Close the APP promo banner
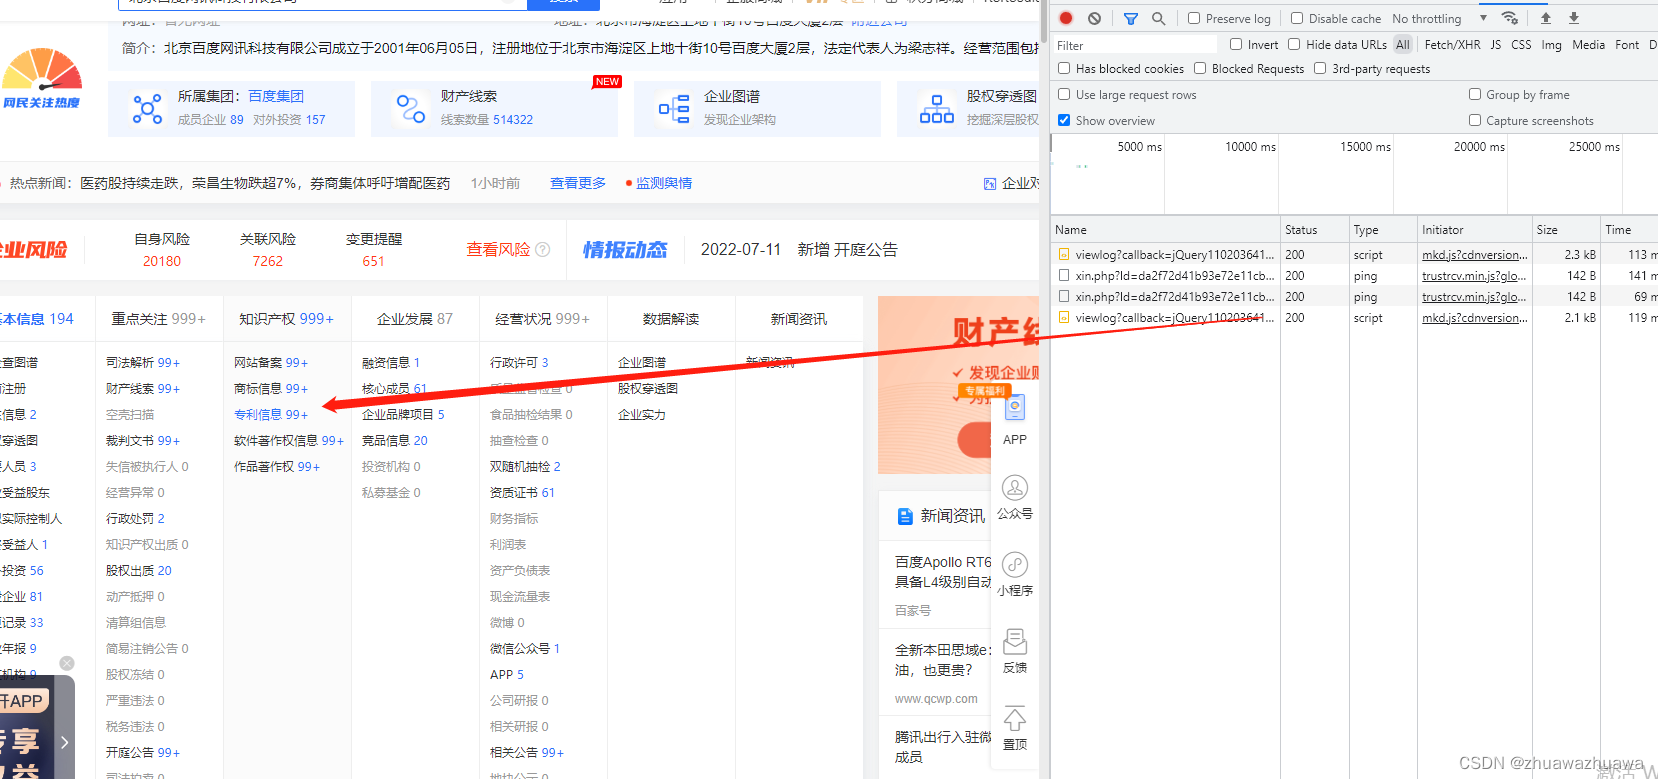 (67, 663)
